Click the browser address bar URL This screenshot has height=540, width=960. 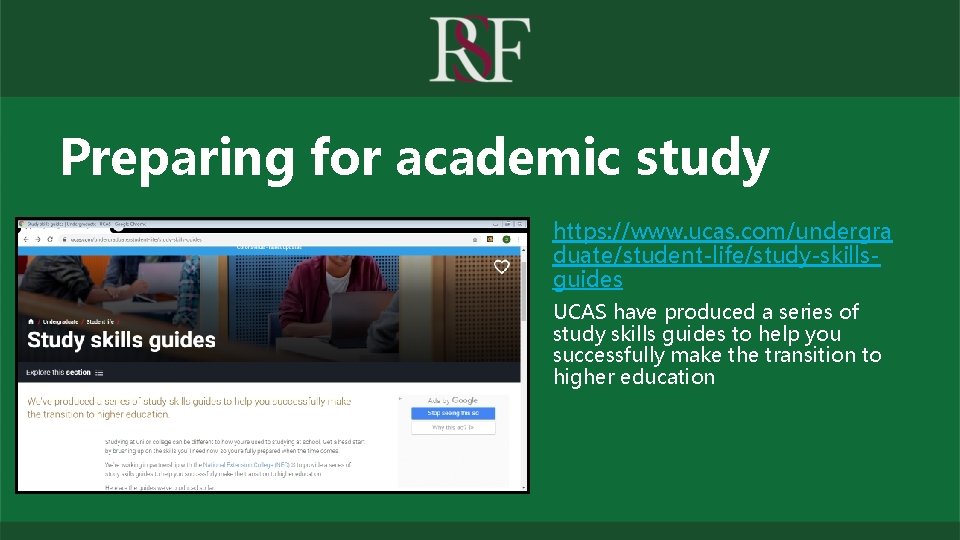[x=136, y=239]
